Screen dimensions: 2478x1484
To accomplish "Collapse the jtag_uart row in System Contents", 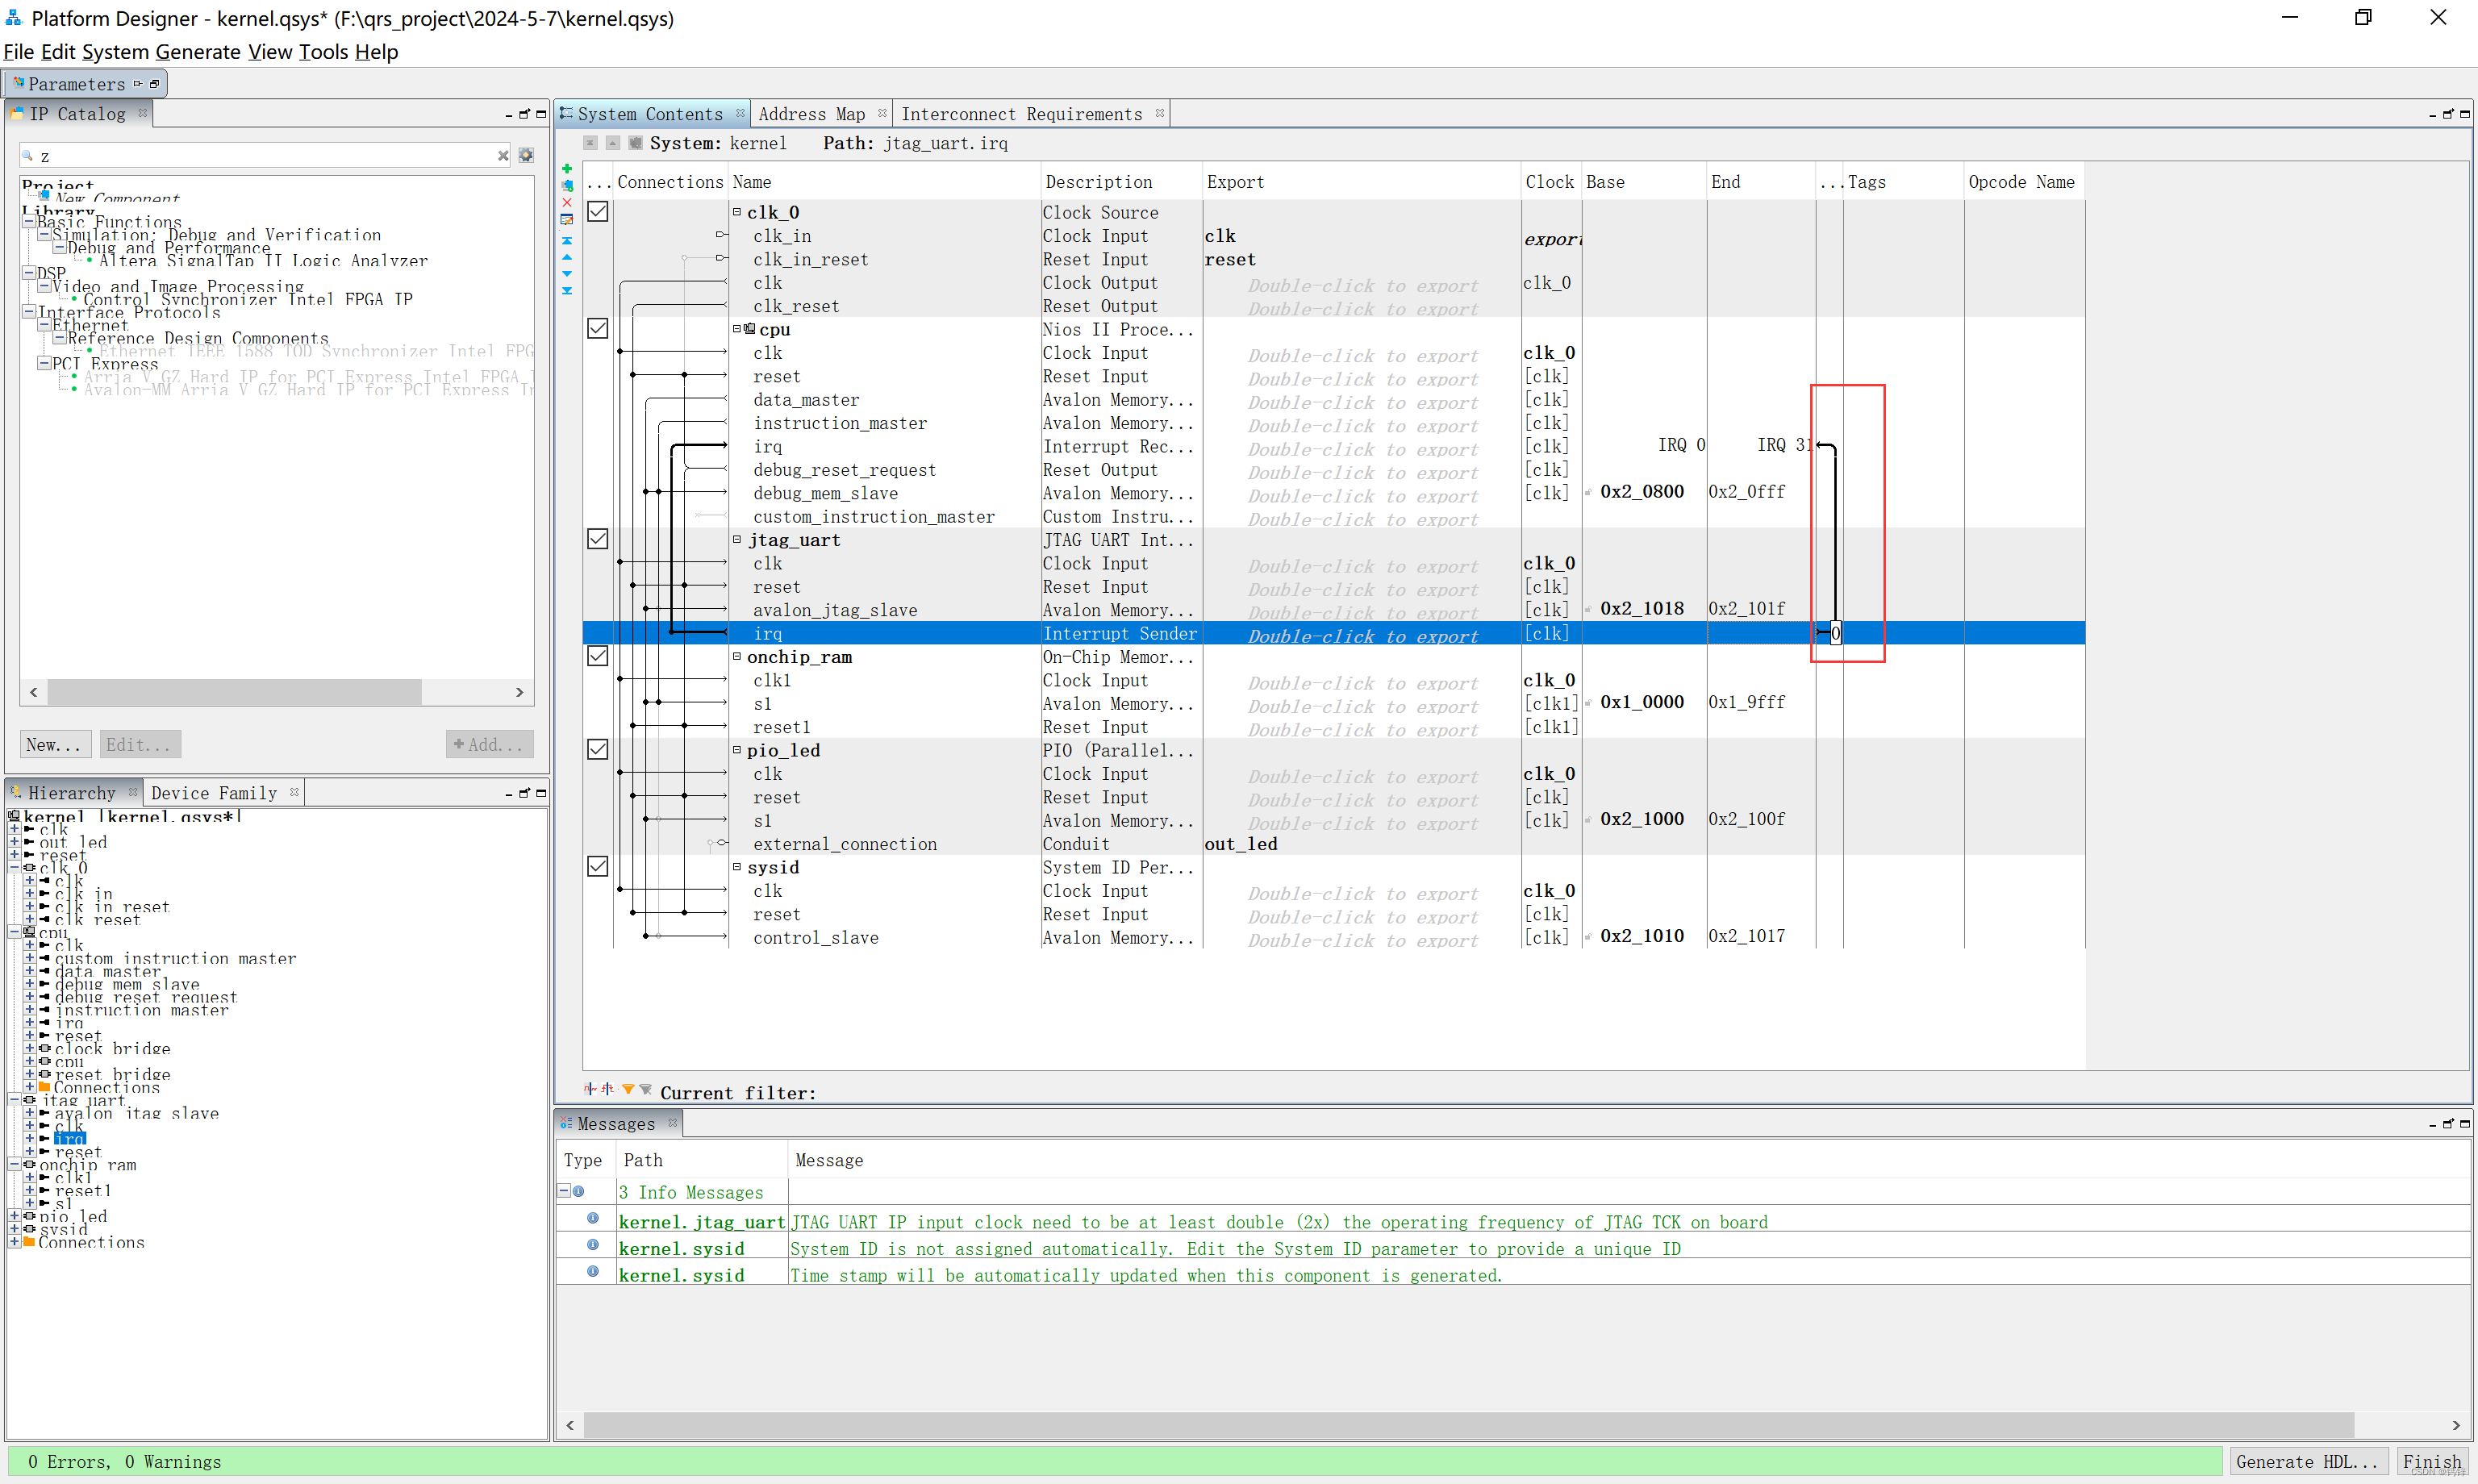I will (737, 539).
